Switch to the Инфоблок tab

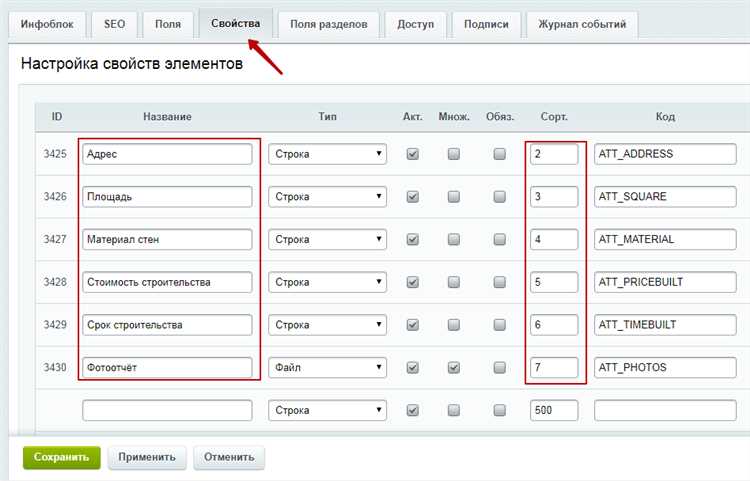tap(47, 24)
